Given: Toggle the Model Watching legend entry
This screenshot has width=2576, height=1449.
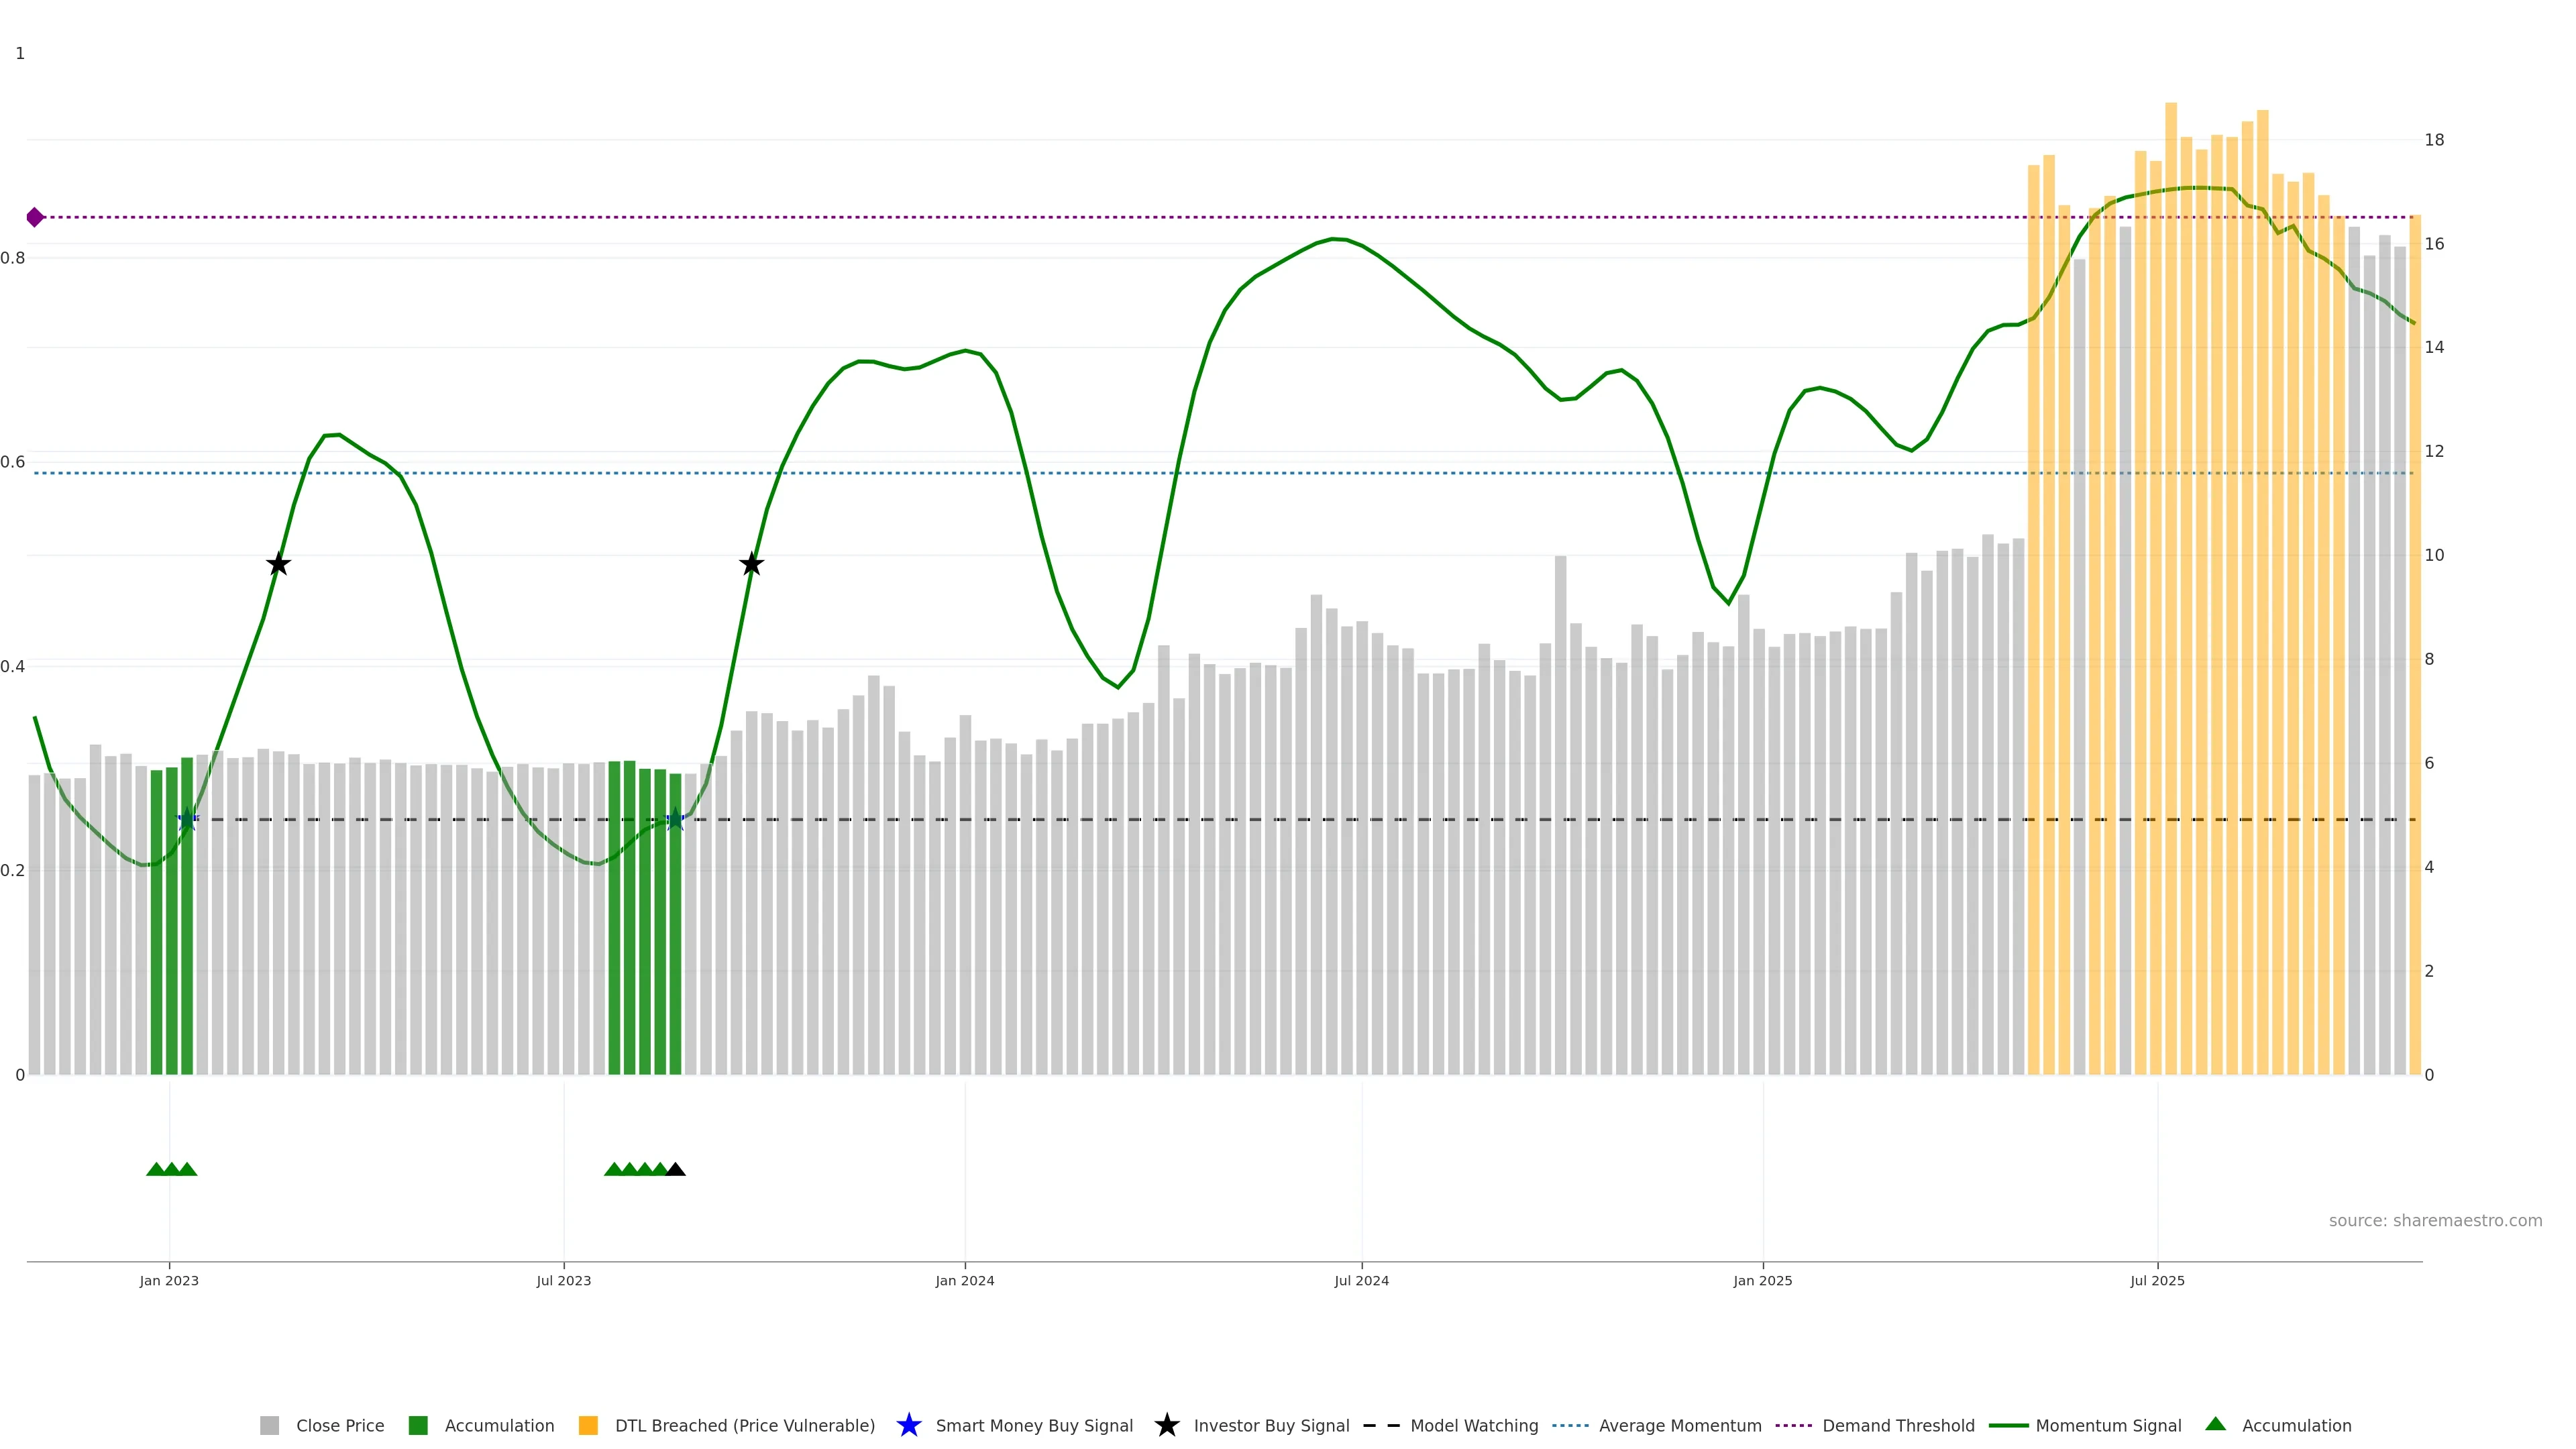Looking at the screenshot, I should [1474, 1426].
